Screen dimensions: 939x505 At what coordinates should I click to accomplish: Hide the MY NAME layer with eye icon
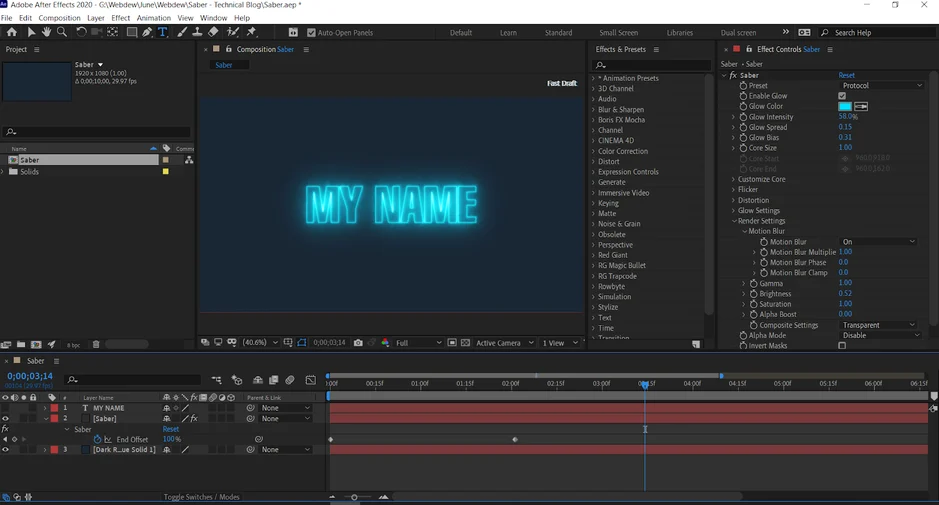coord(5,408)
